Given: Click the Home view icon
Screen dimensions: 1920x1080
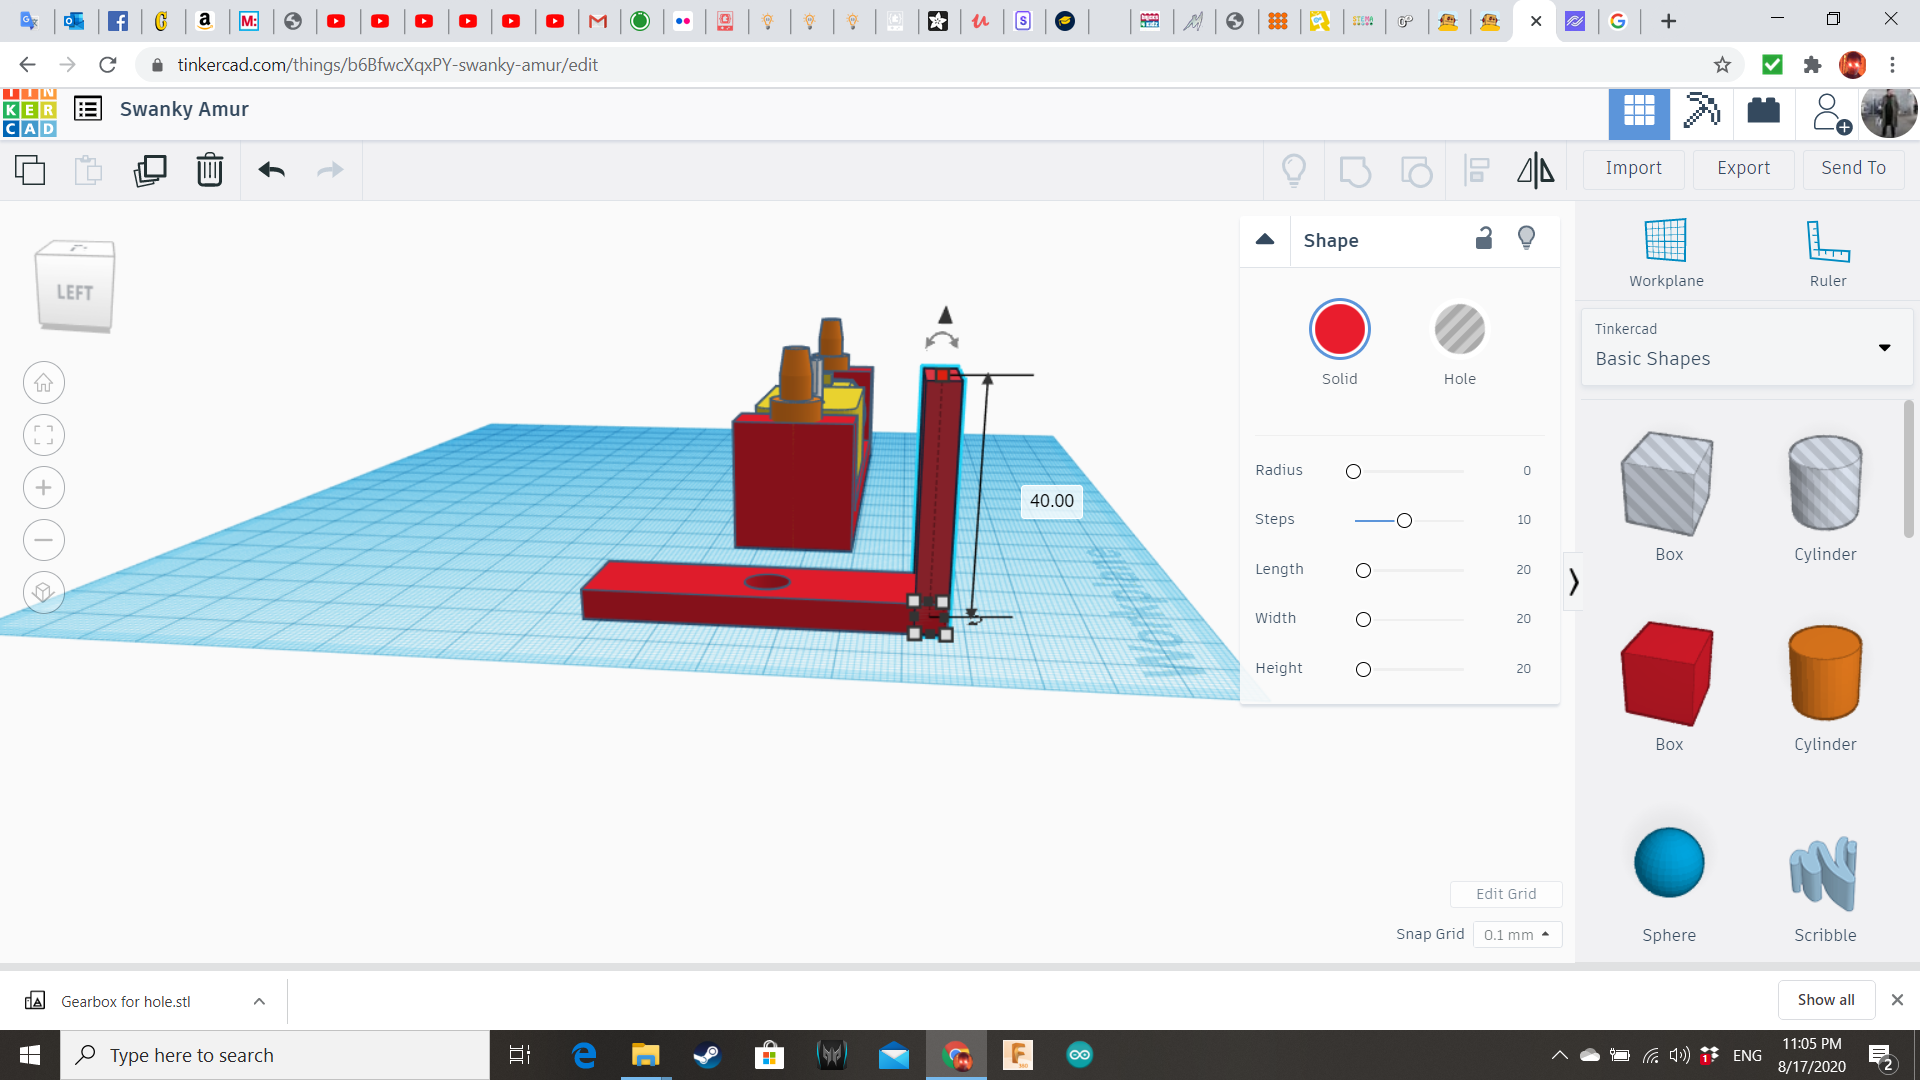Looking at the screenshot, I should (44, 383).
